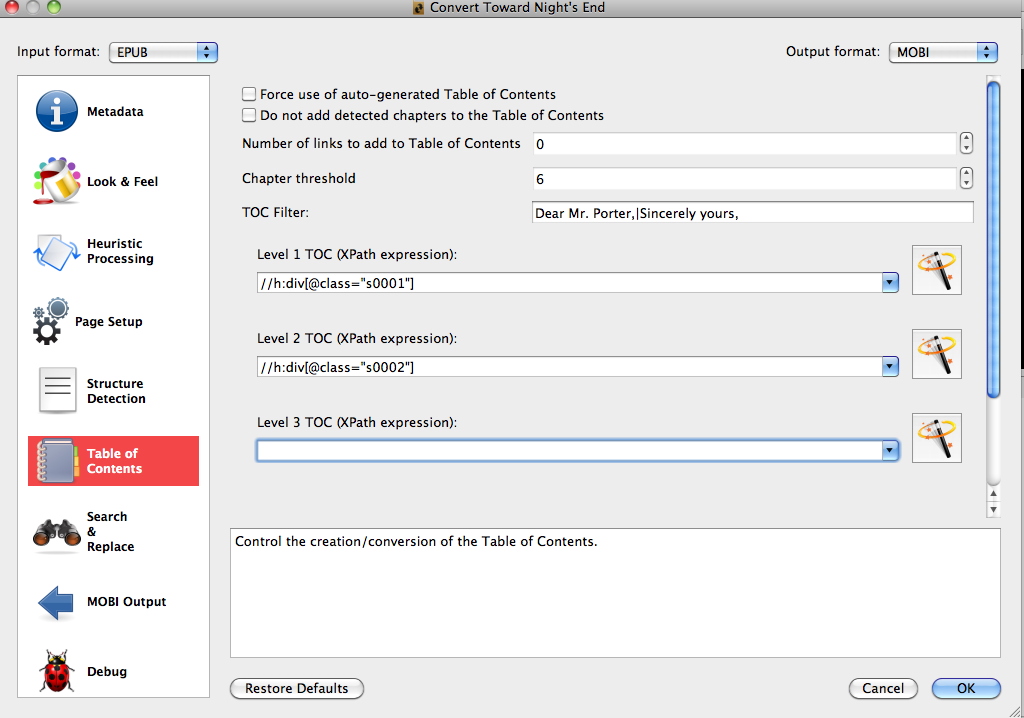Launch XPath wizard for Level 3 TOC

coord(937,438)
